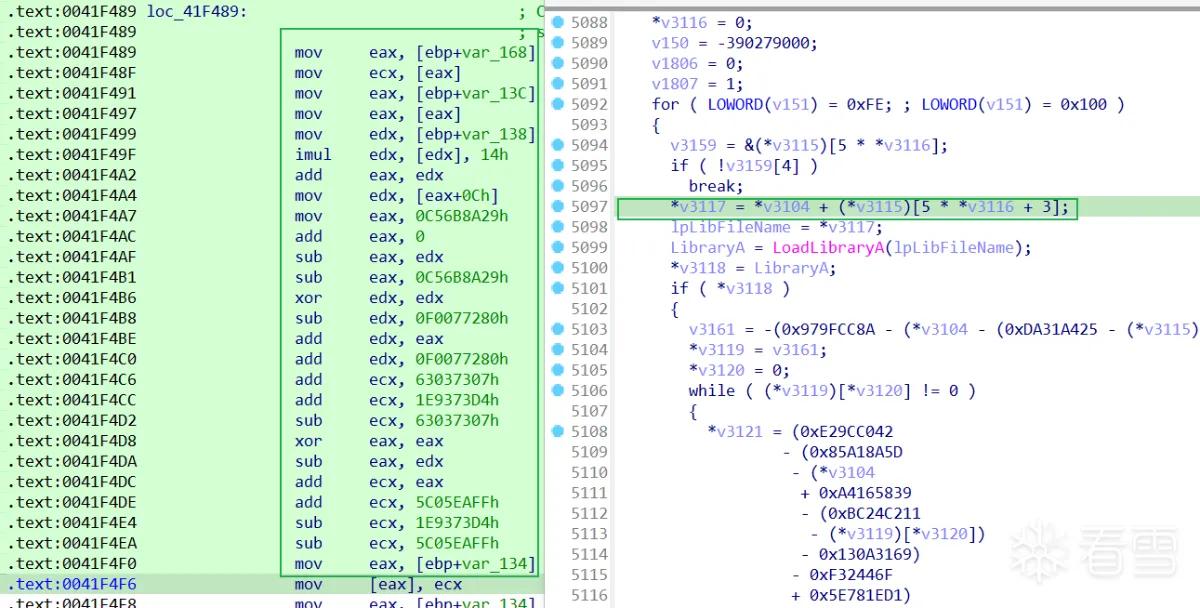Click v1807 = 1 assignment
This screenshot has width=1200, height=608.
697,83
